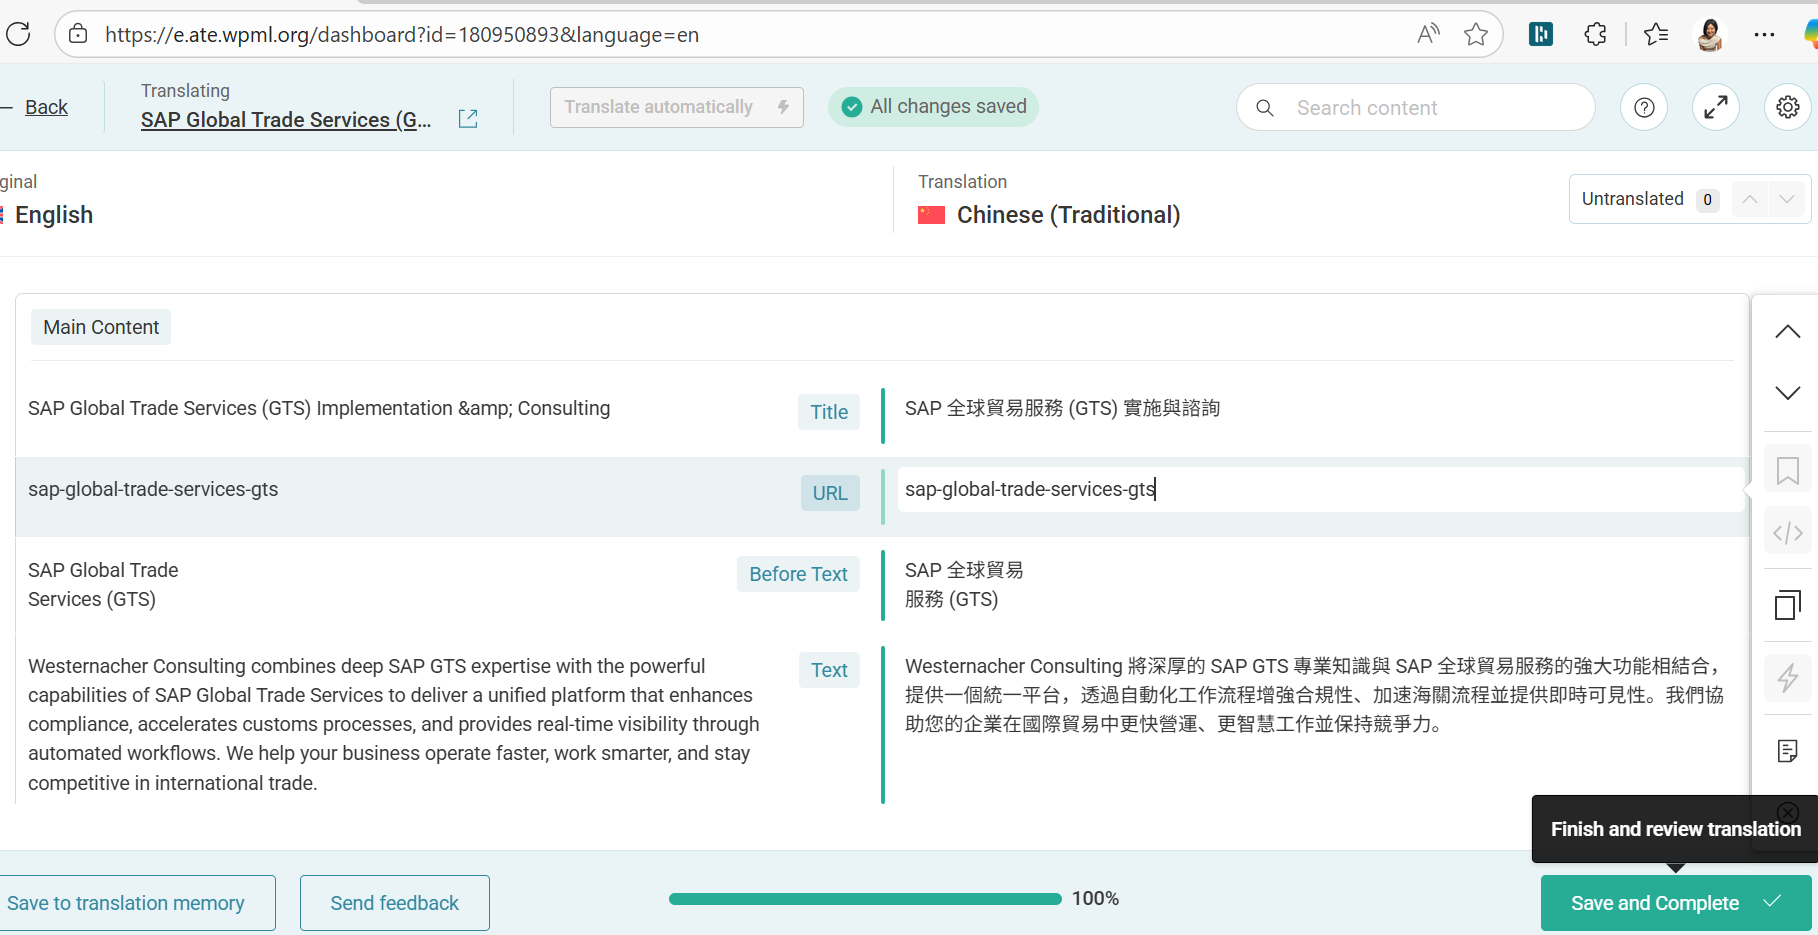Viewport: 1818px width, 935px height.
Task: Edit the Title translation in Chinese
Action: [x=1062, y=408]
